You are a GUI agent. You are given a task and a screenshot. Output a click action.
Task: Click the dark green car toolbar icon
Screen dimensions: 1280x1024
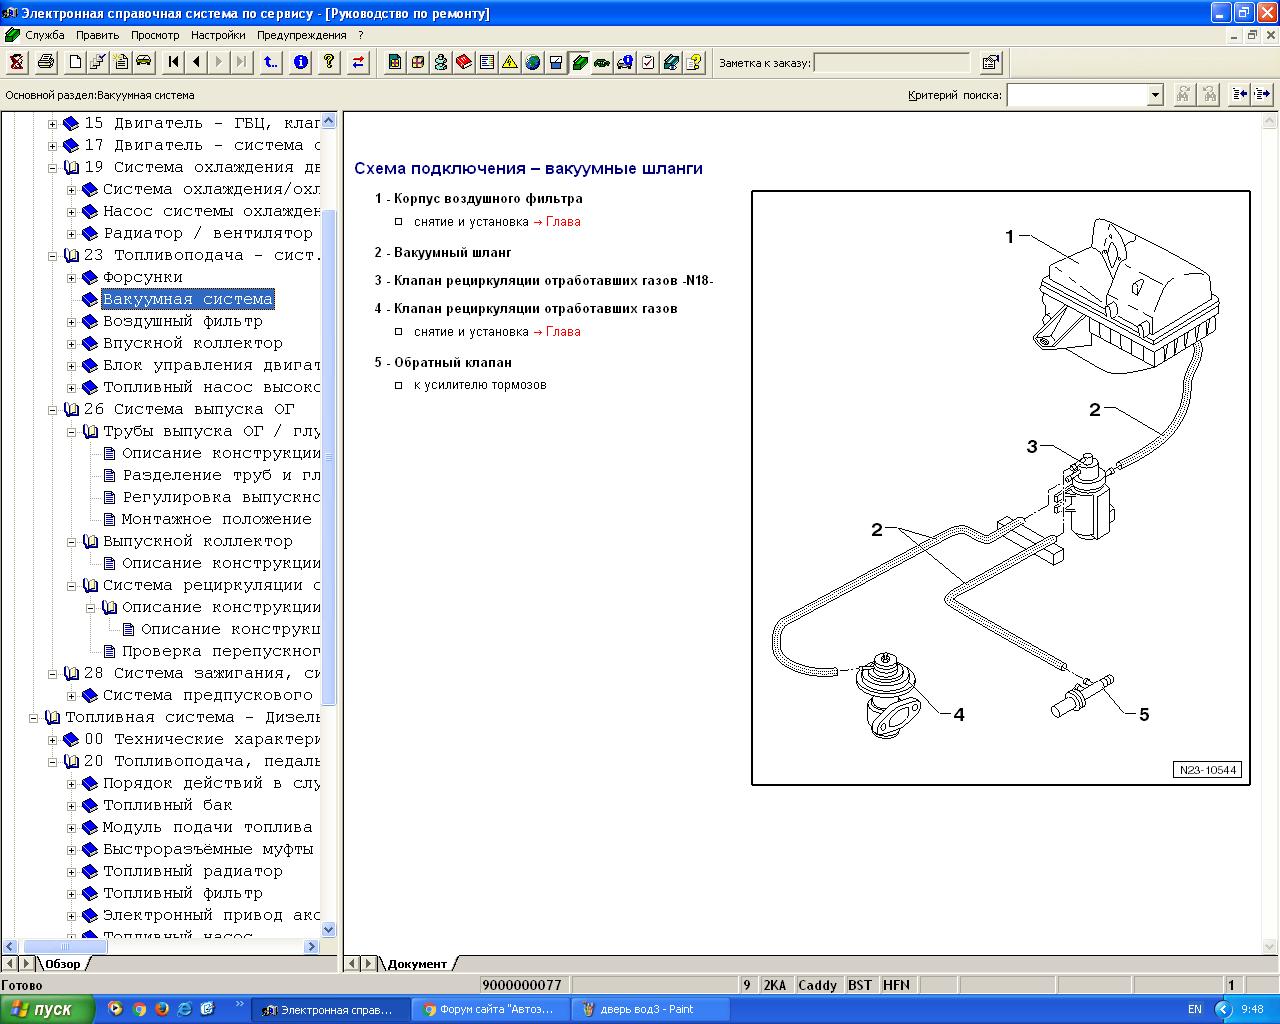pyautogui.click(x=602, y=62)
